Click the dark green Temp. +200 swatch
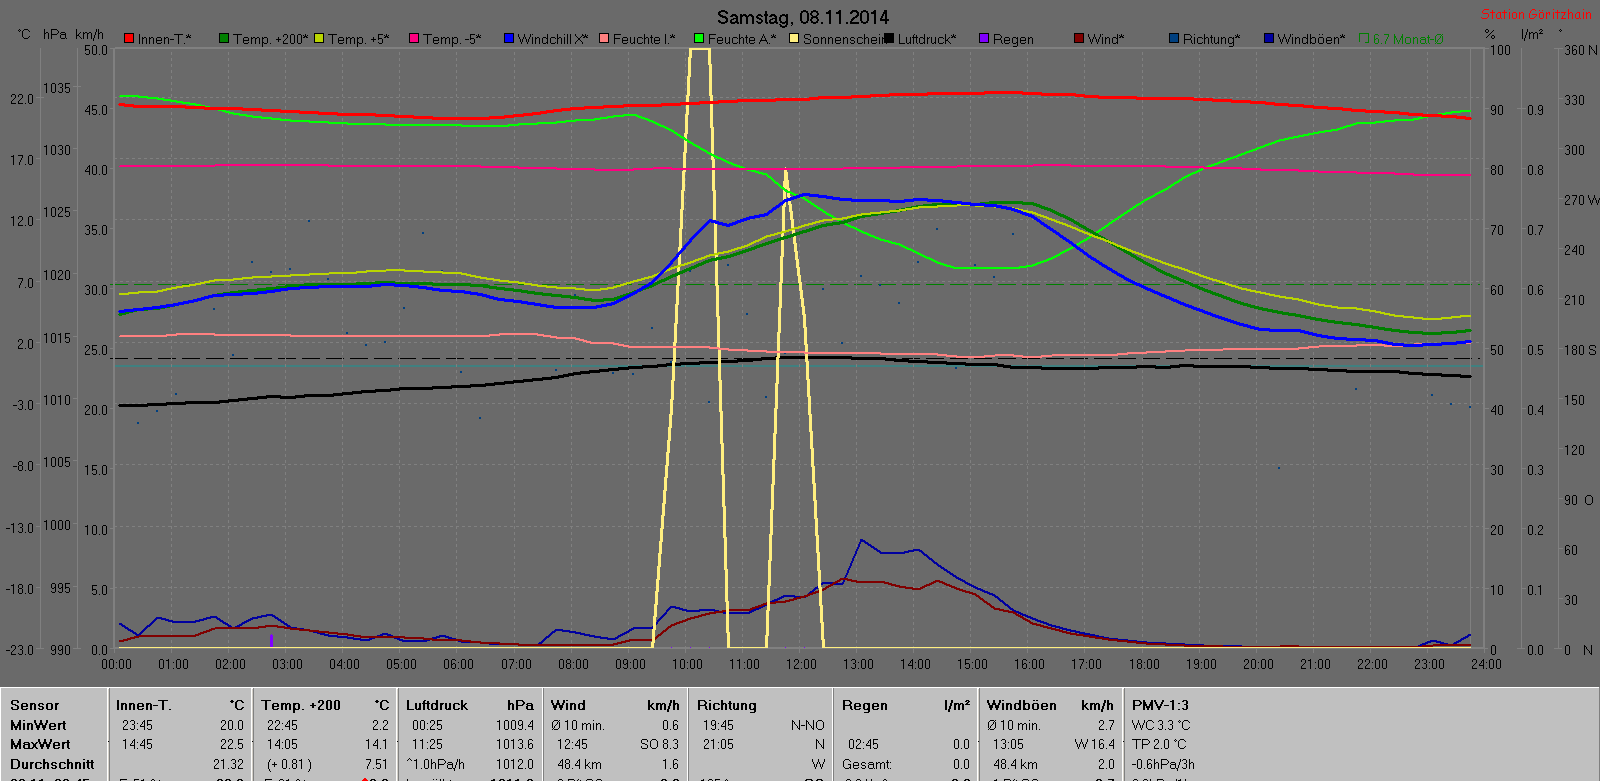Screen dimensions: 1600x781 224,39
